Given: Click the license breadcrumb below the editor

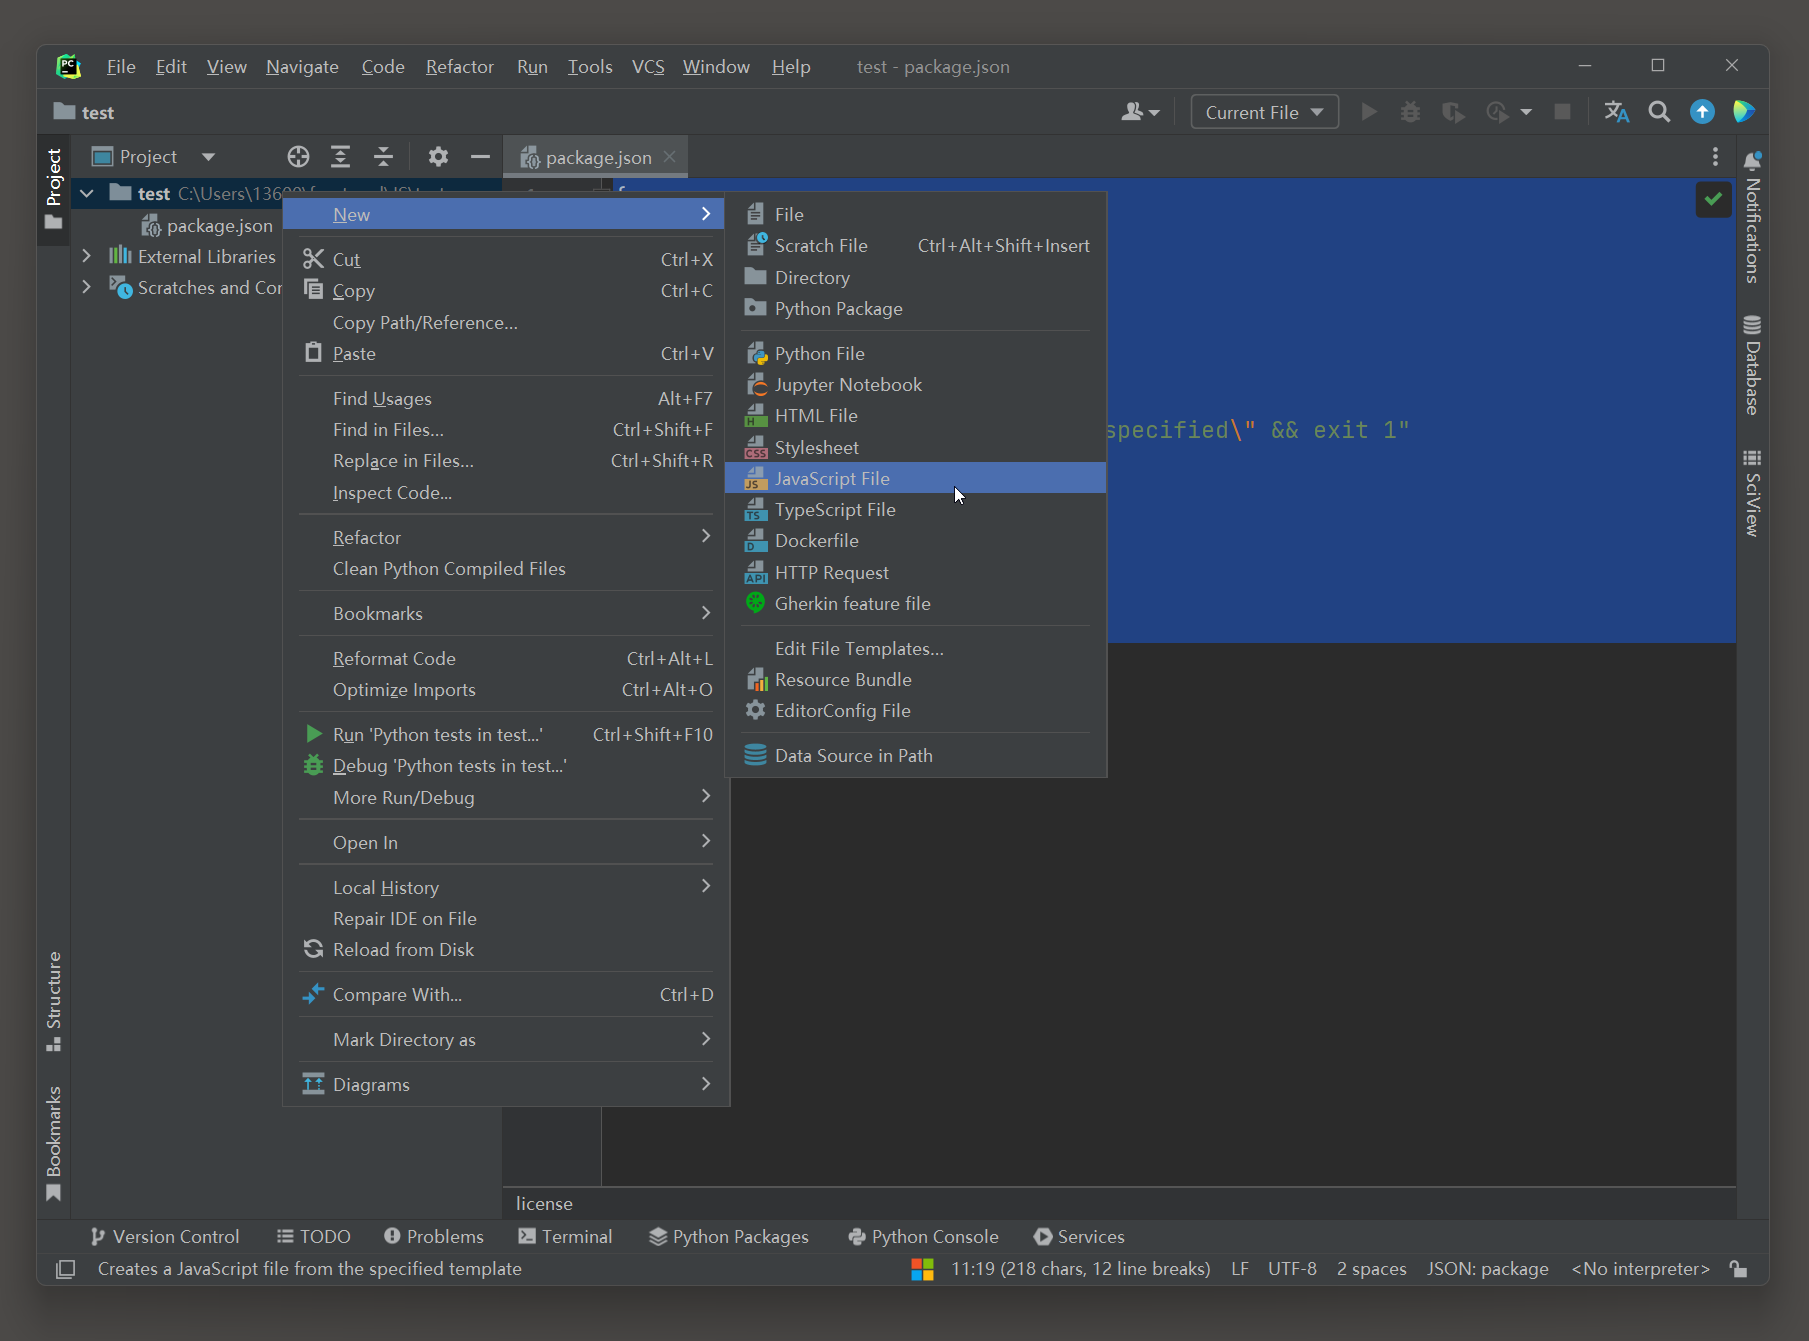Looking at the screenshot, I should 544,1204.
